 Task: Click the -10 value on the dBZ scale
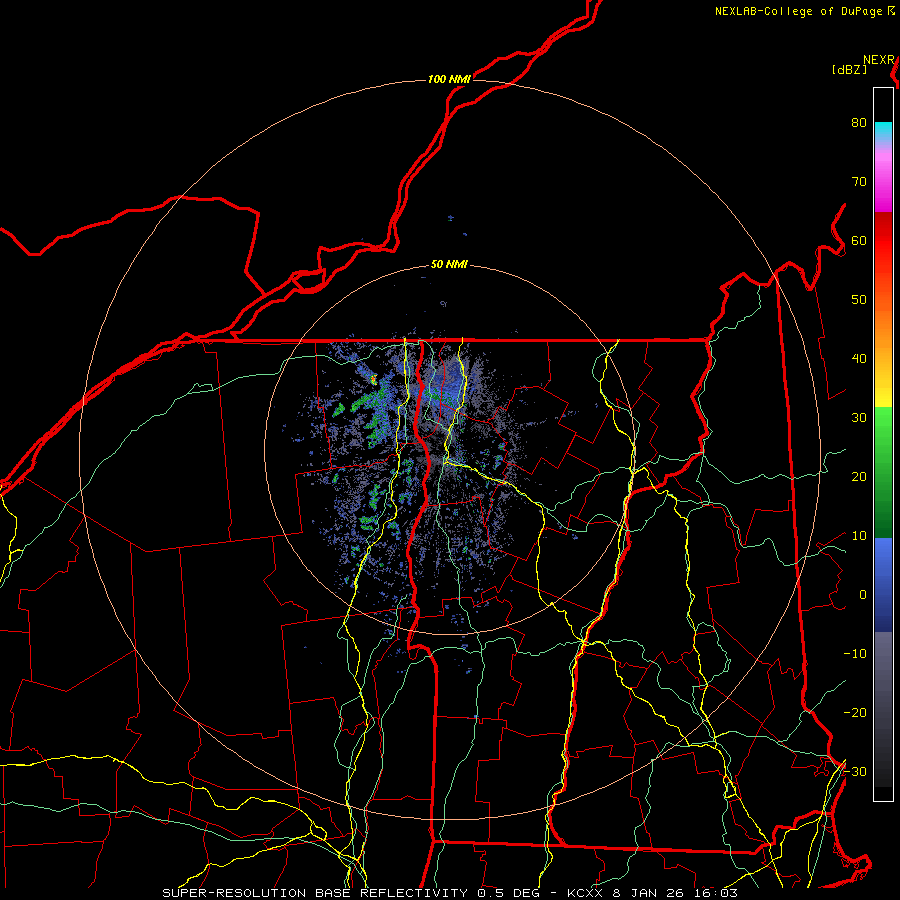point(855,654)
